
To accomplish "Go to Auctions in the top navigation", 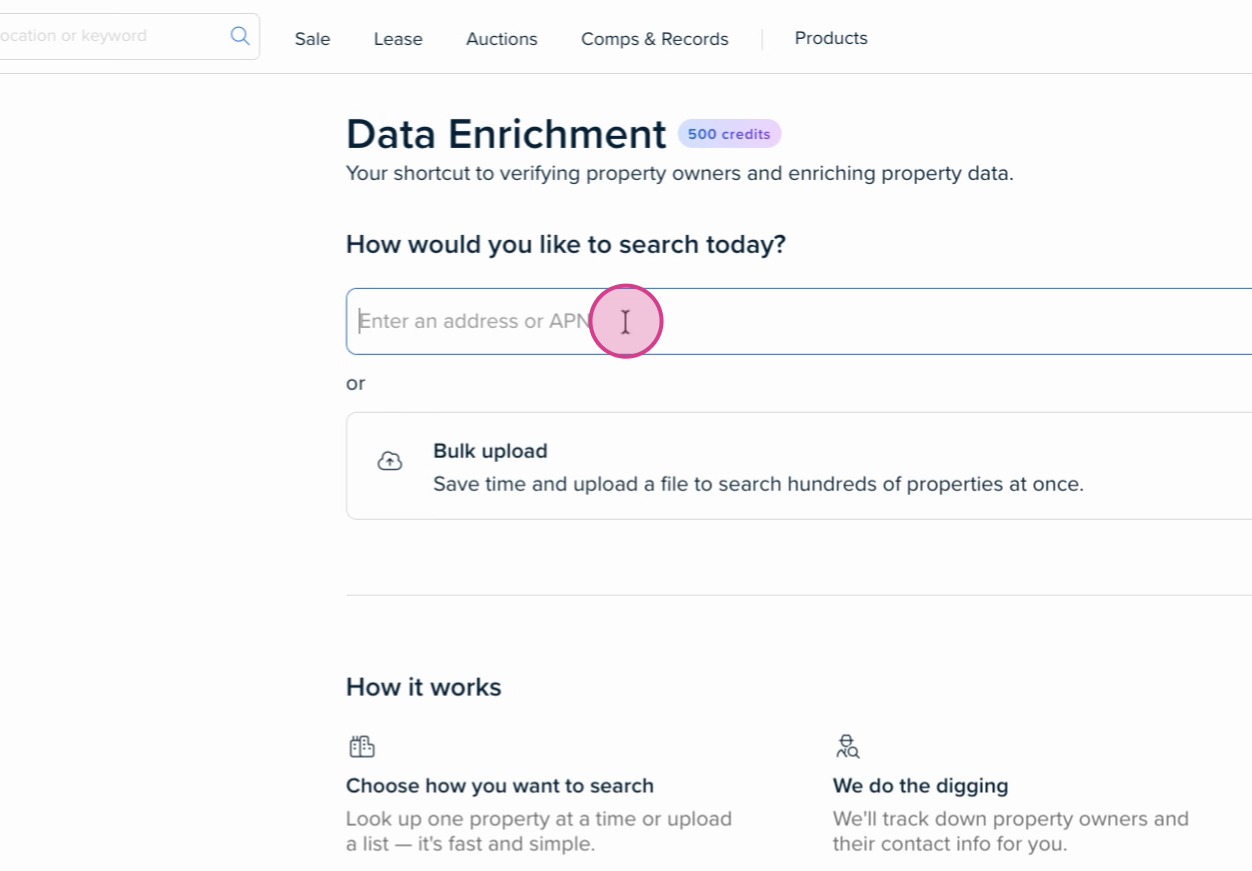I will tap(501, 39).
